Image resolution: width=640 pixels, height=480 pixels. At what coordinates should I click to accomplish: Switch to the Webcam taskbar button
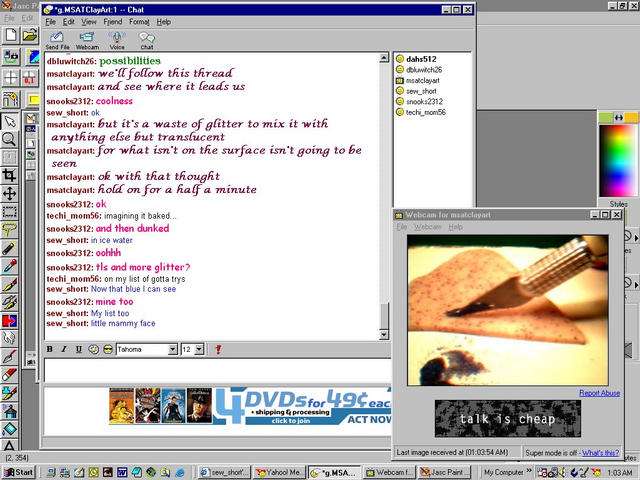(390, 472)
